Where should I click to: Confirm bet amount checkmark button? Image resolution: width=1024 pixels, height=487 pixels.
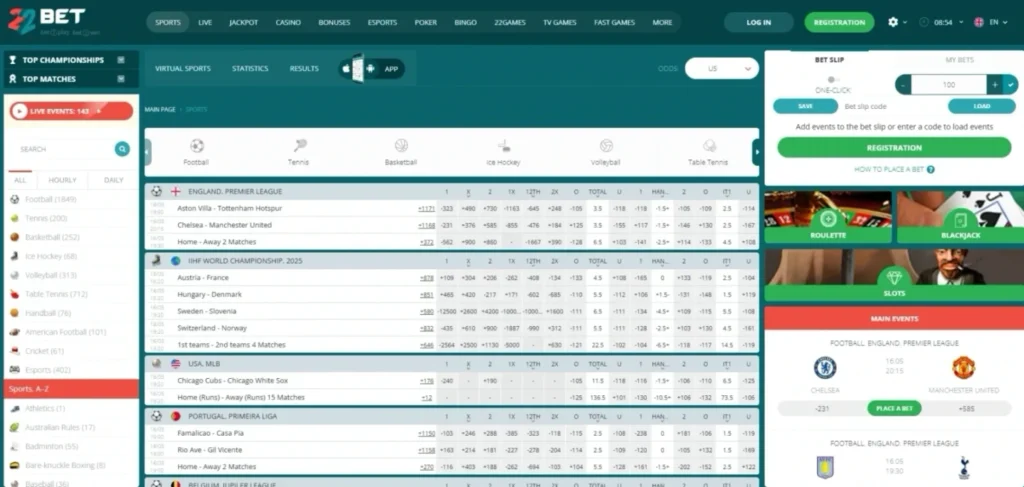1010,84
